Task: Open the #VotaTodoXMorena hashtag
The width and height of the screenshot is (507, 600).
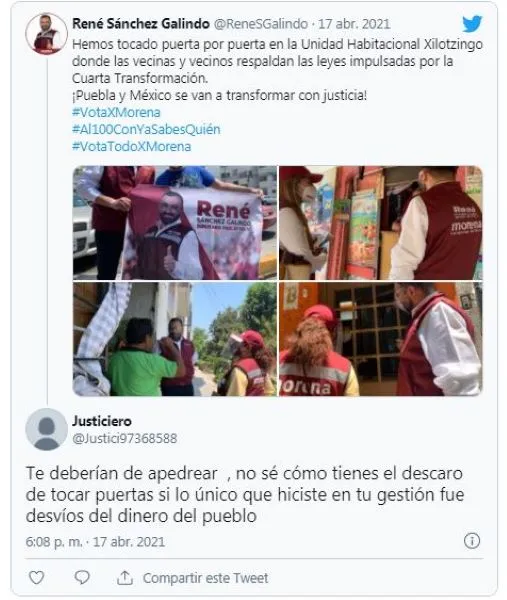Action: point(131,146)
